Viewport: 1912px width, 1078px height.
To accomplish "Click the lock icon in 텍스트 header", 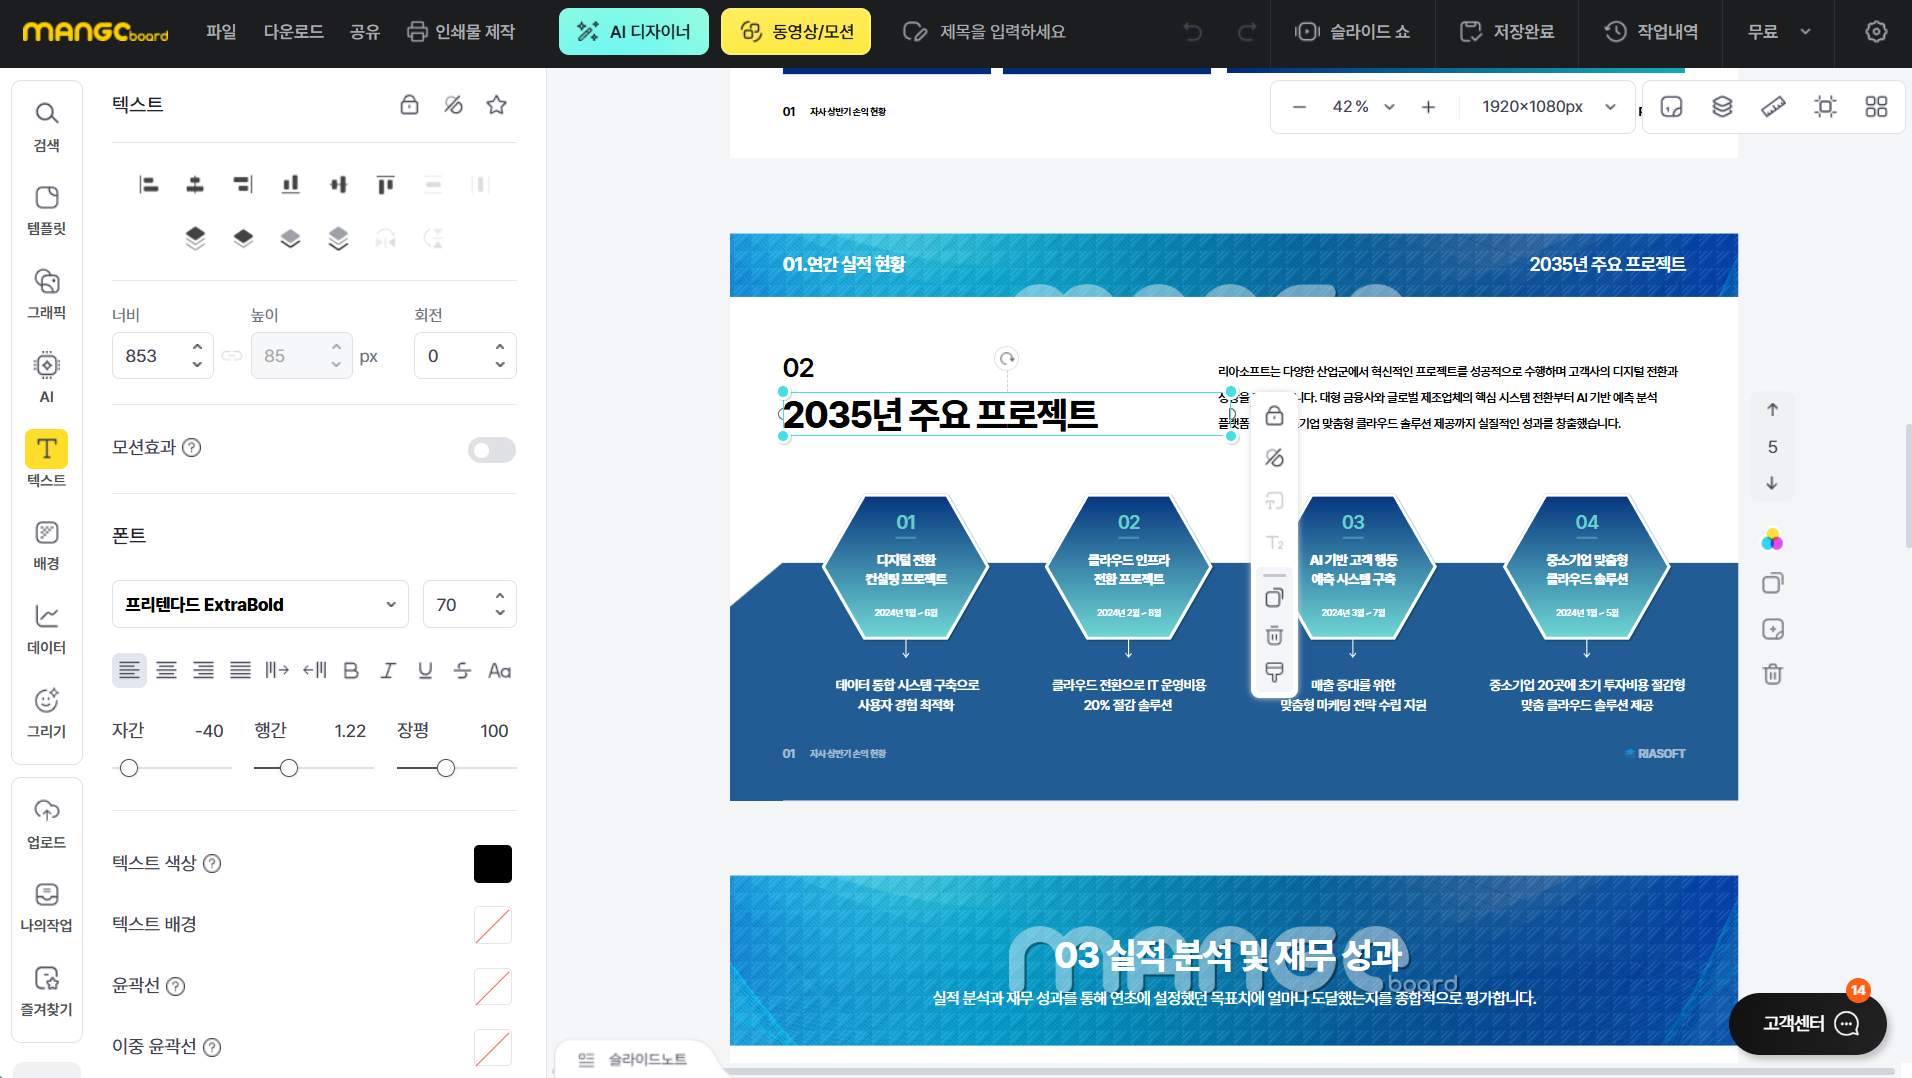I will (x=409, y=105).
